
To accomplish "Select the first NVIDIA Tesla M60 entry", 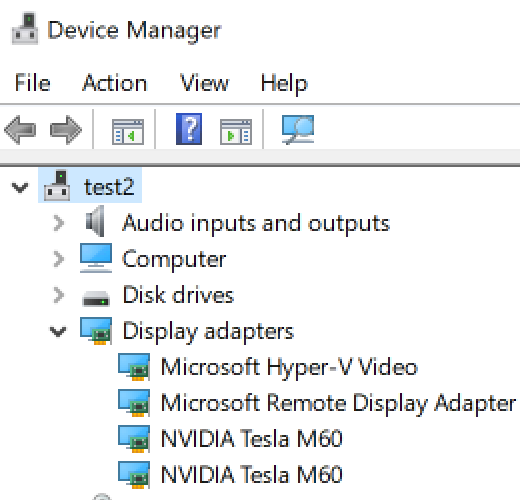I will pos(251,439).
